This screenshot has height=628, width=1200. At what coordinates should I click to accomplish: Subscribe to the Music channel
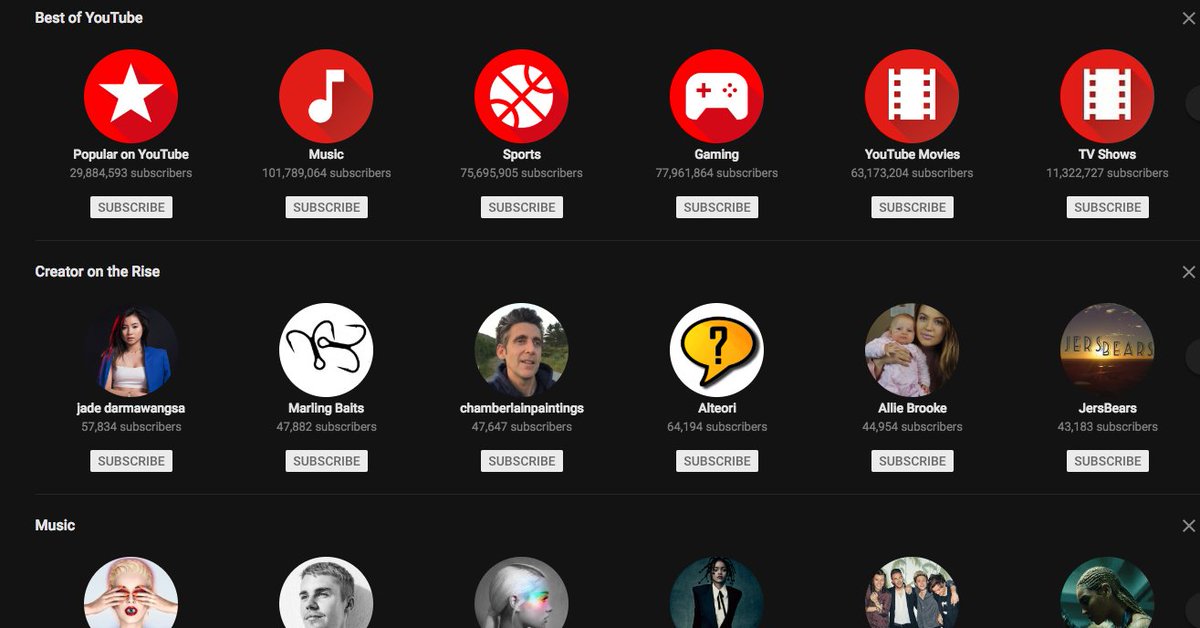tap(326, 207)
